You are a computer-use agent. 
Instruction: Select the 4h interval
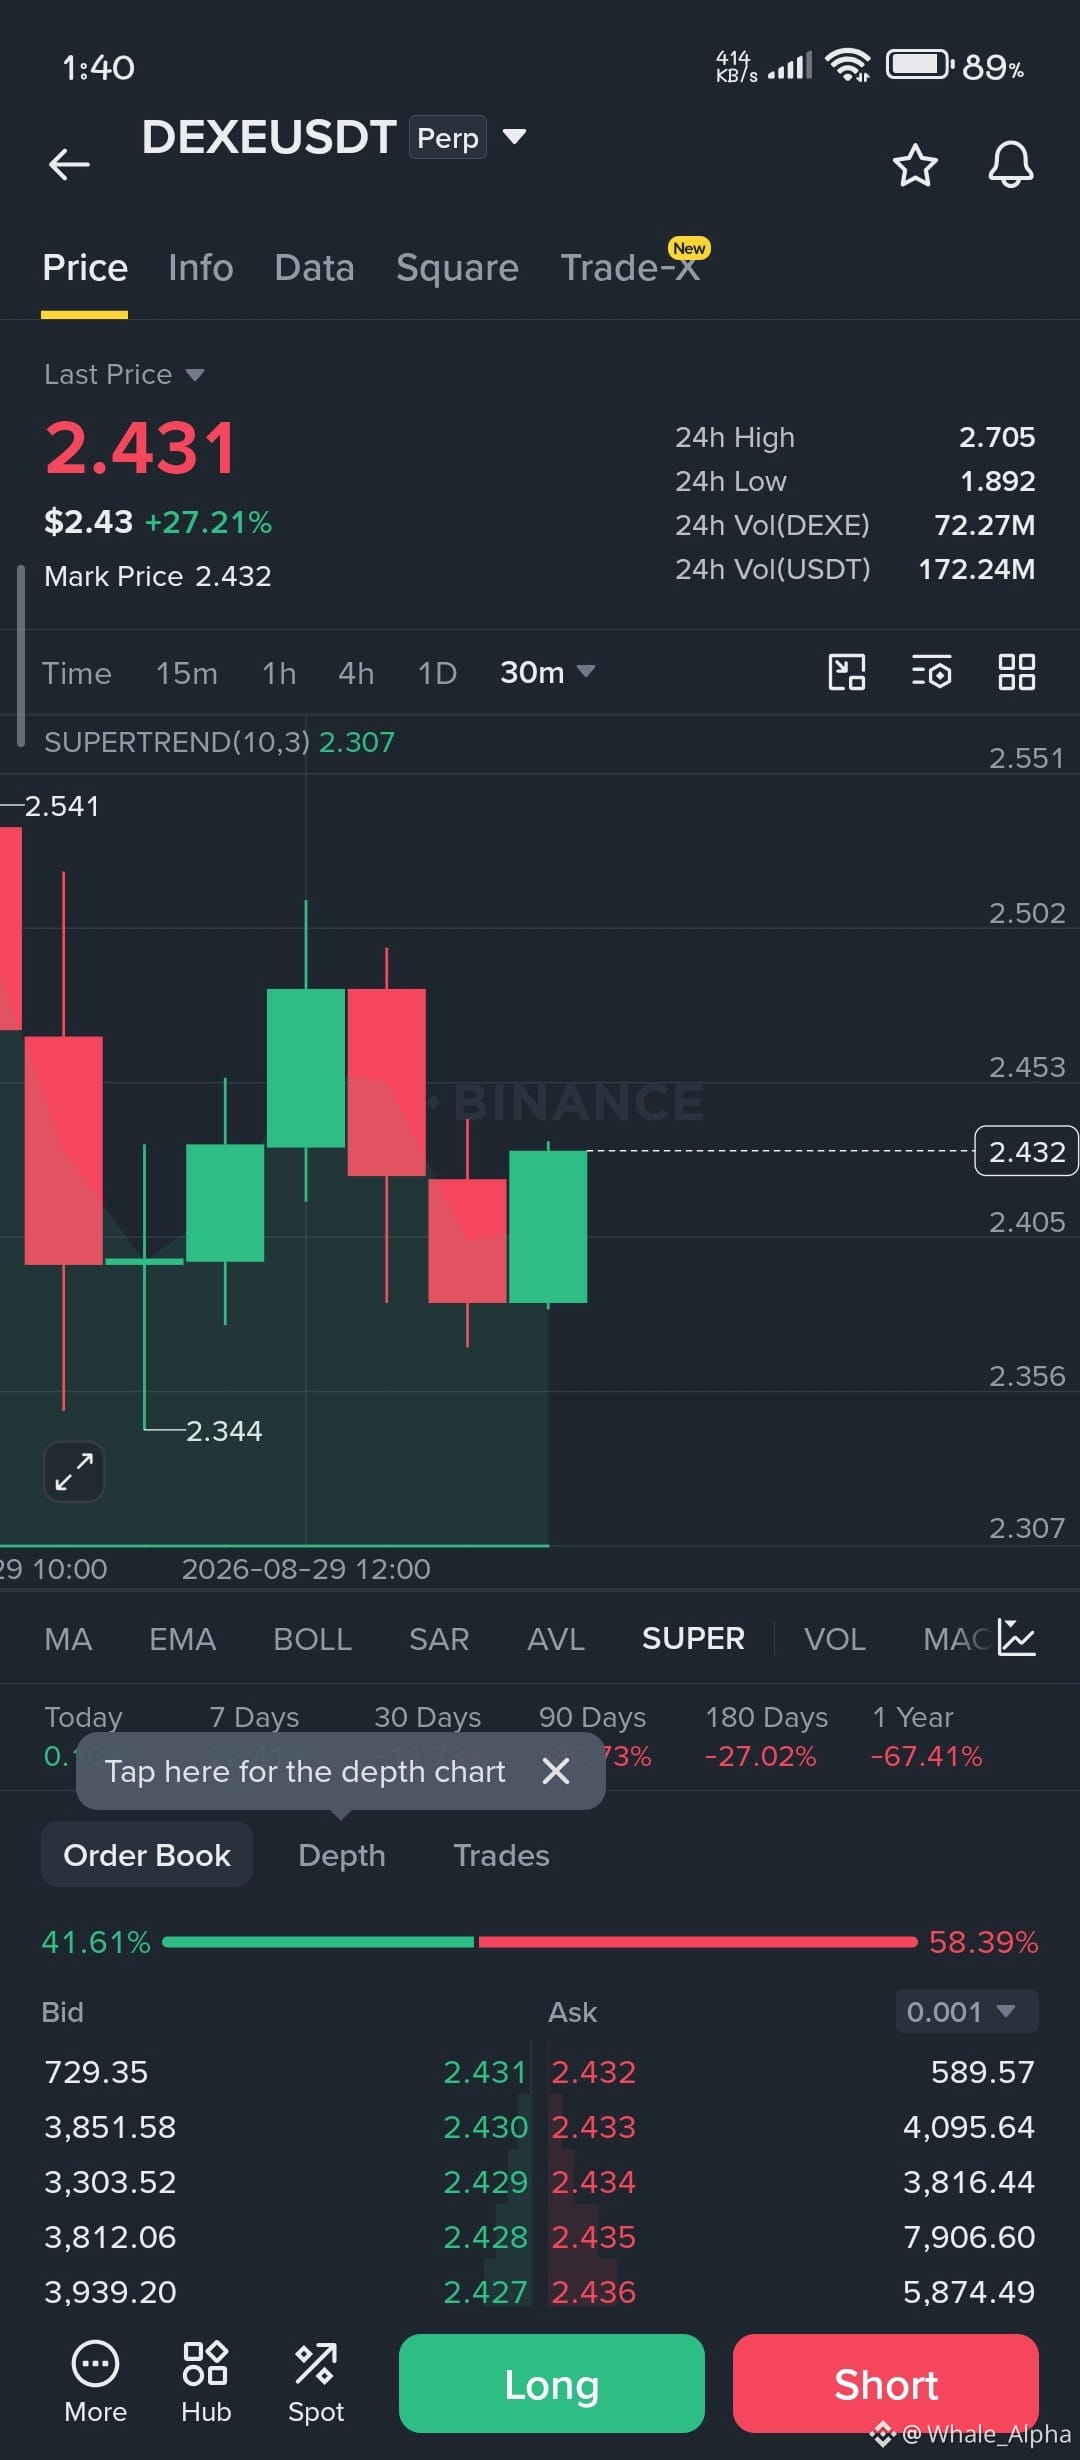pos(356,673)
